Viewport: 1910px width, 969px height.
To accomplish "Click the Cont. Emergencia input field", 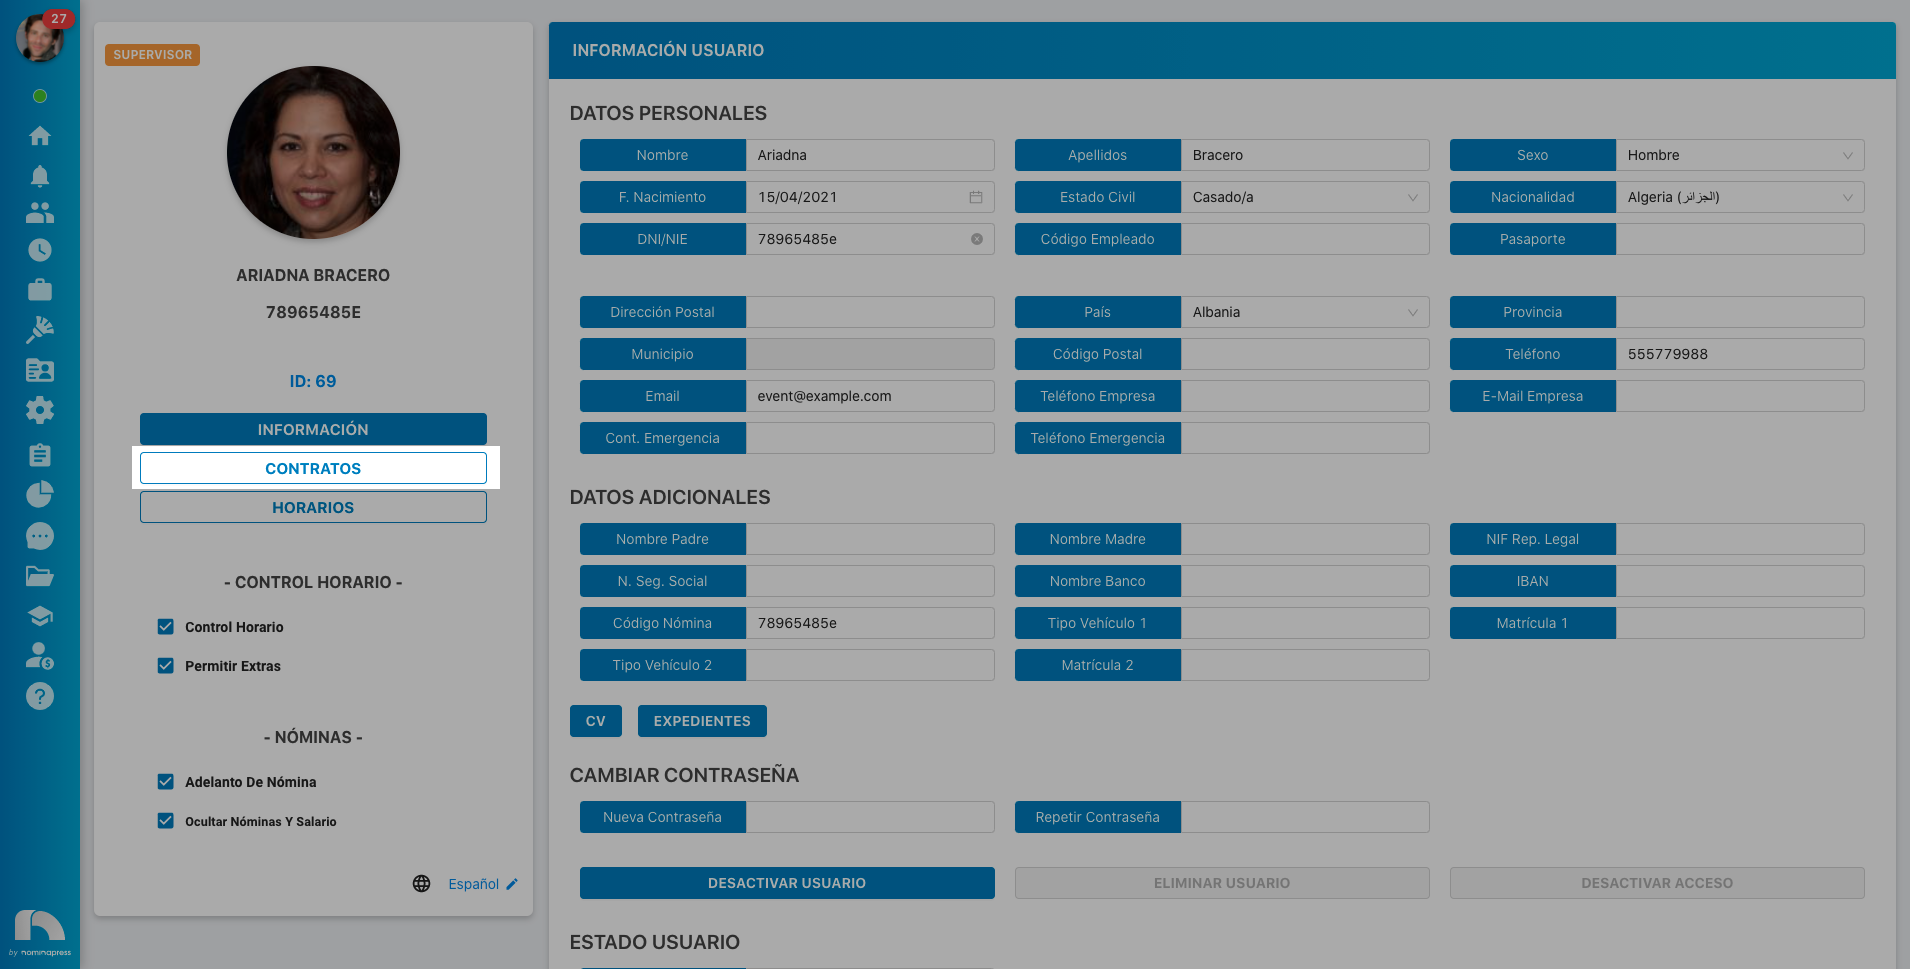I will (x=870, y=438).
